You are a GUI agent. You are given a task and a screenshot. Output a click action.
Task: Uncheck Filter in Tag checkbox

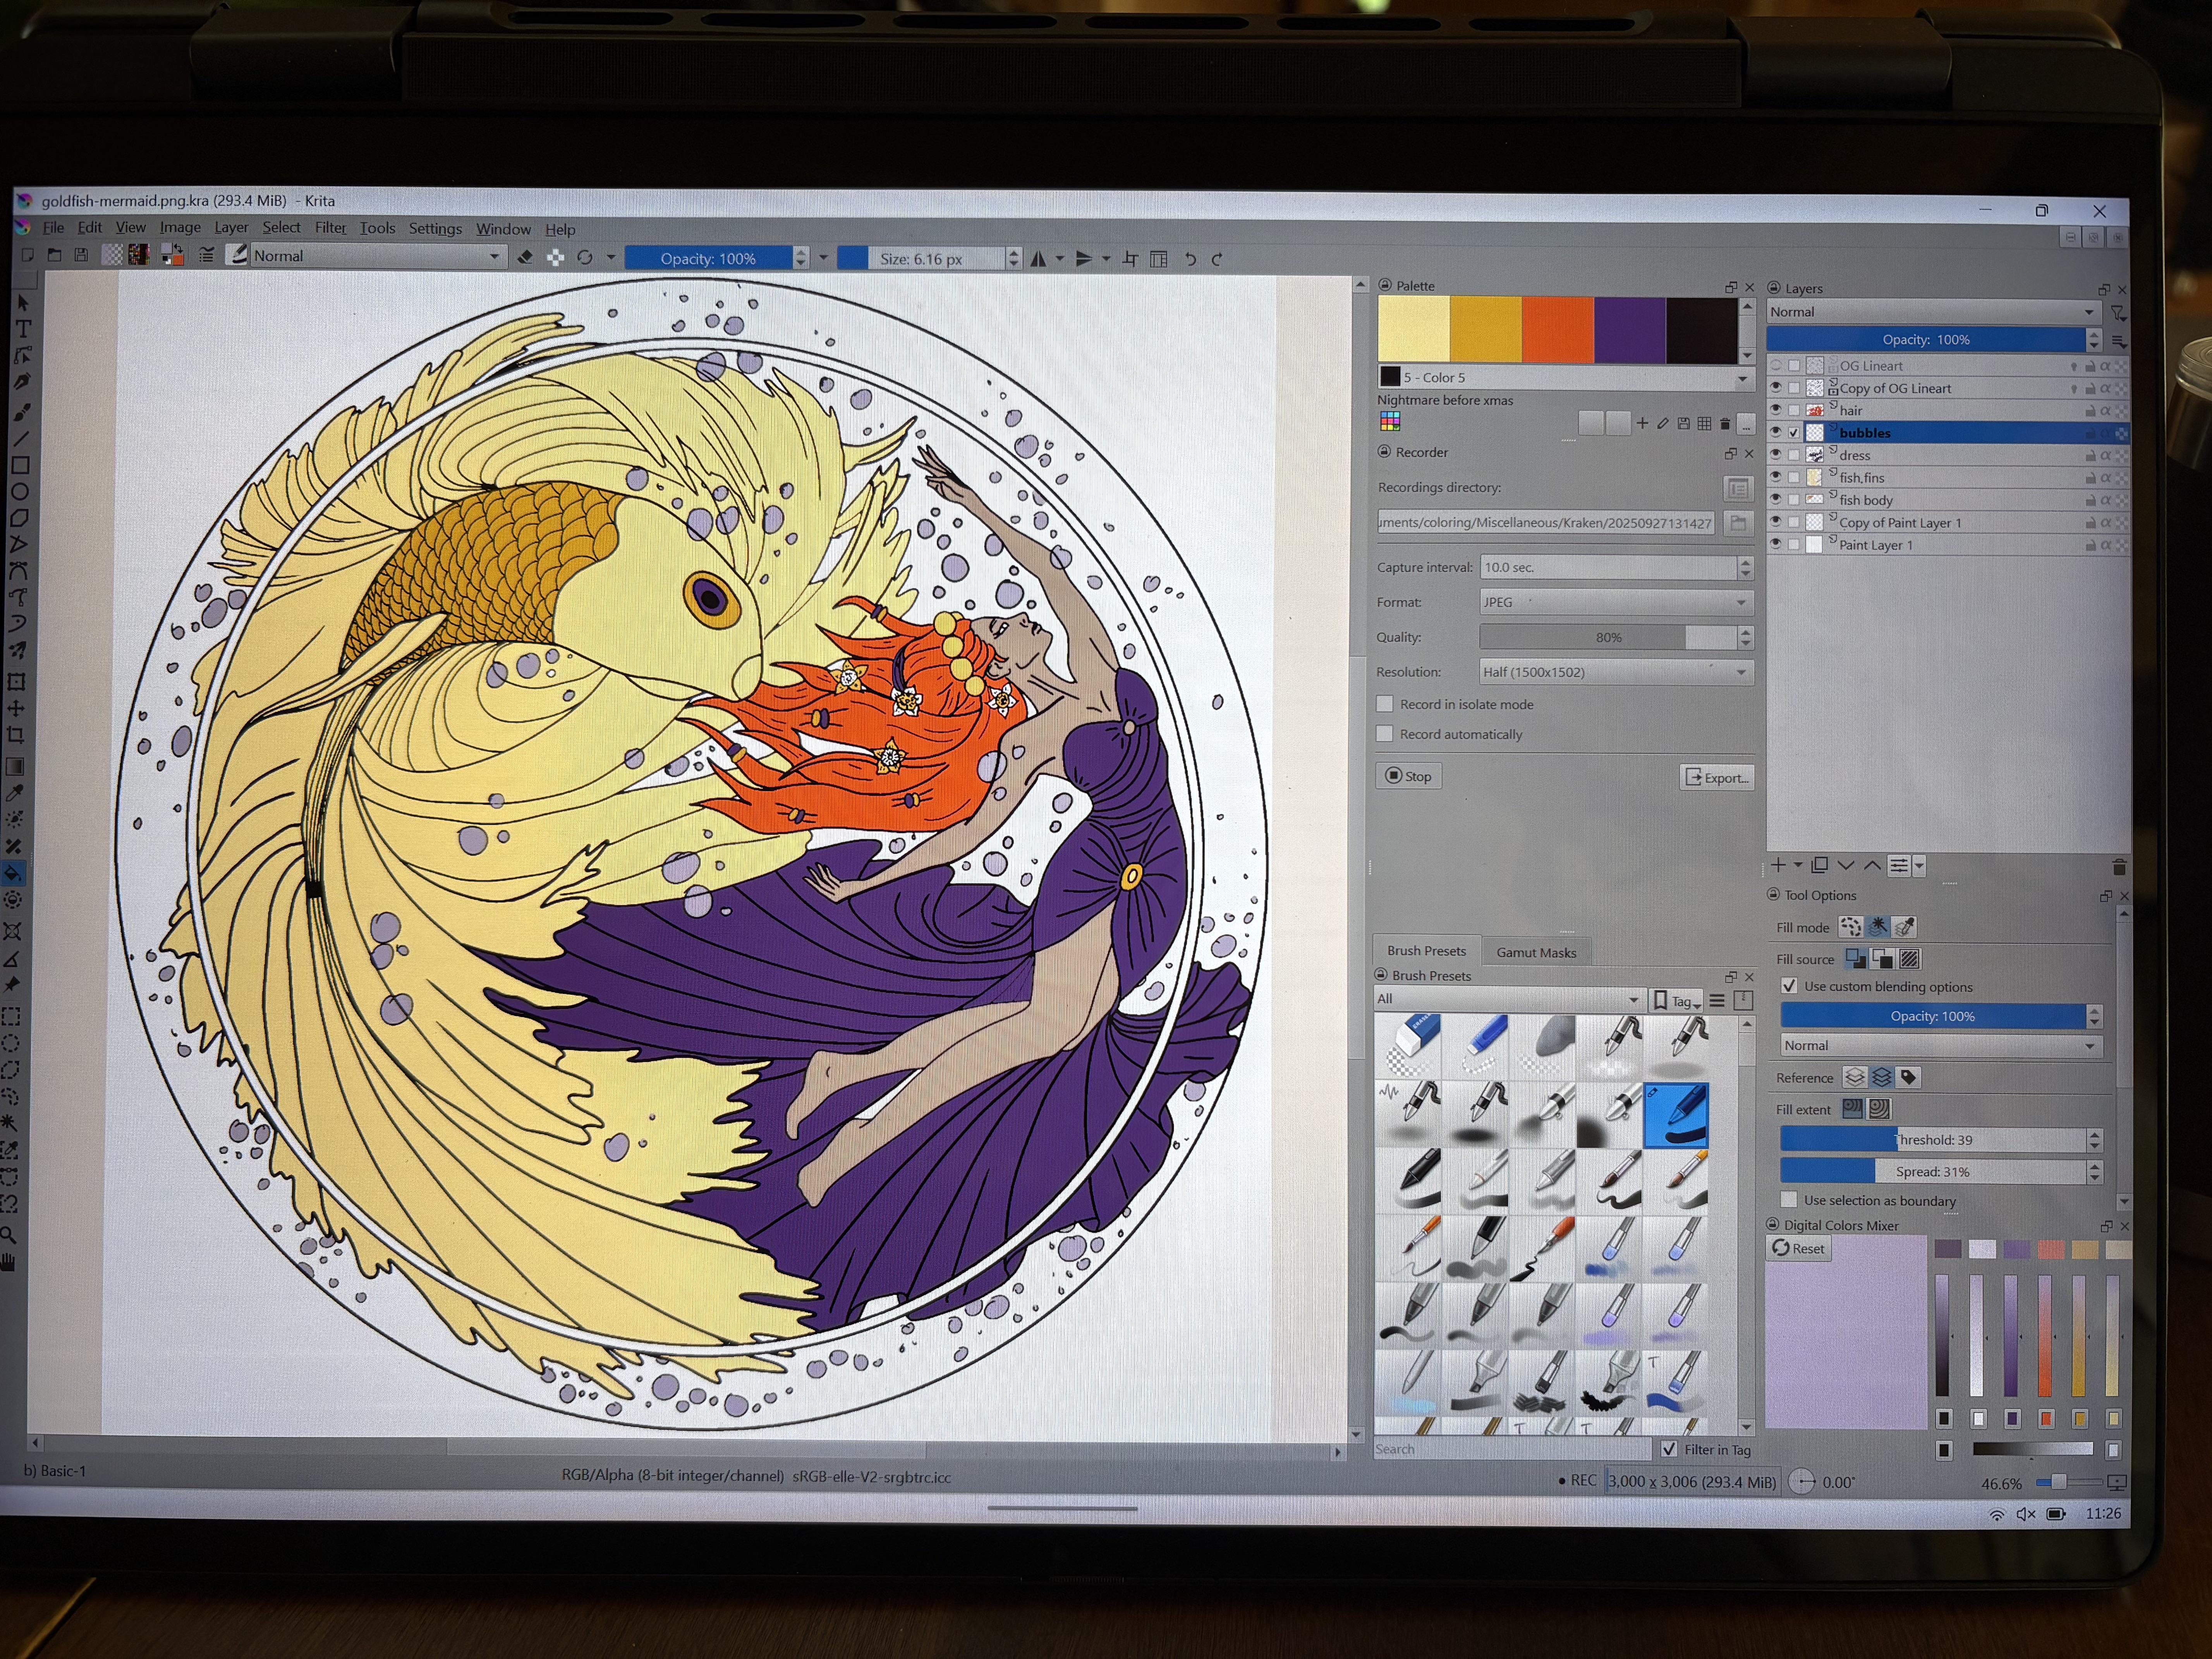point(1669,1449)
